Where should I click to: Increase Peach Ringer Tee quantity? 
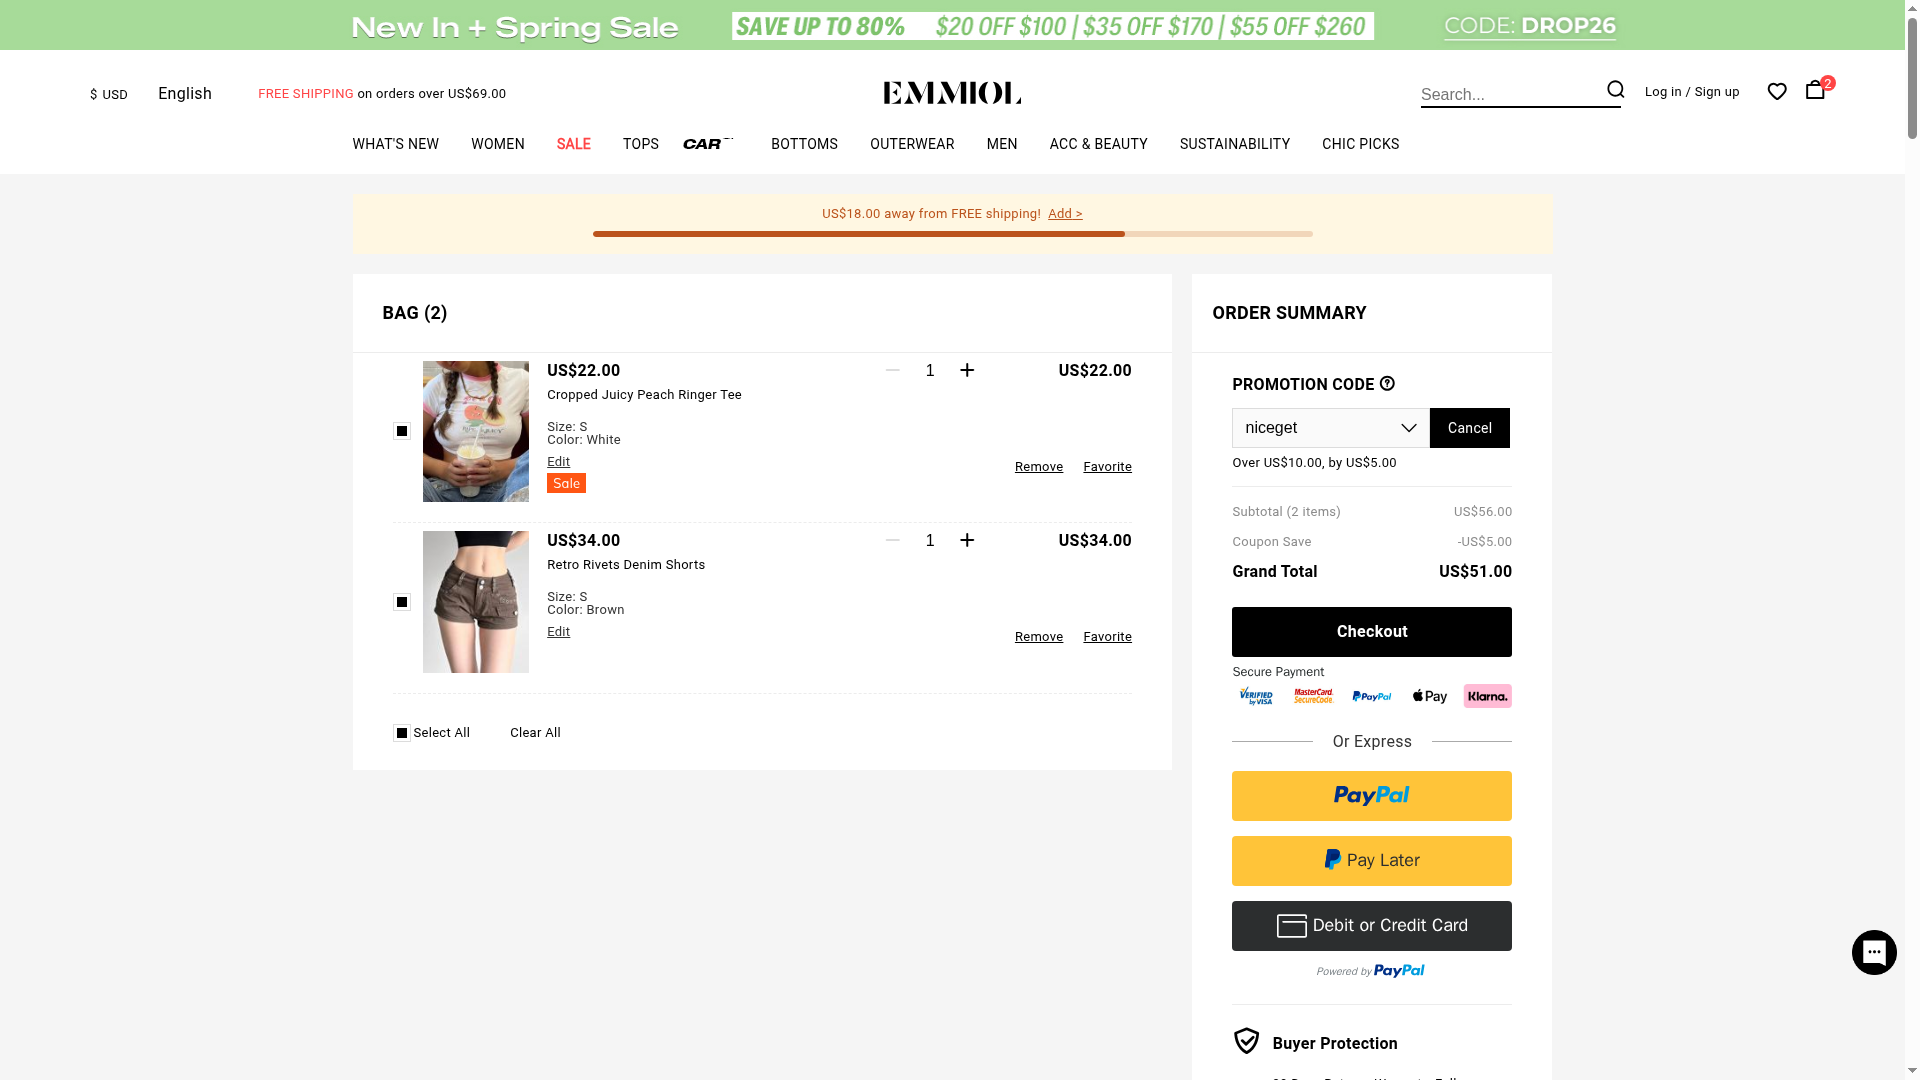[967, 371]
